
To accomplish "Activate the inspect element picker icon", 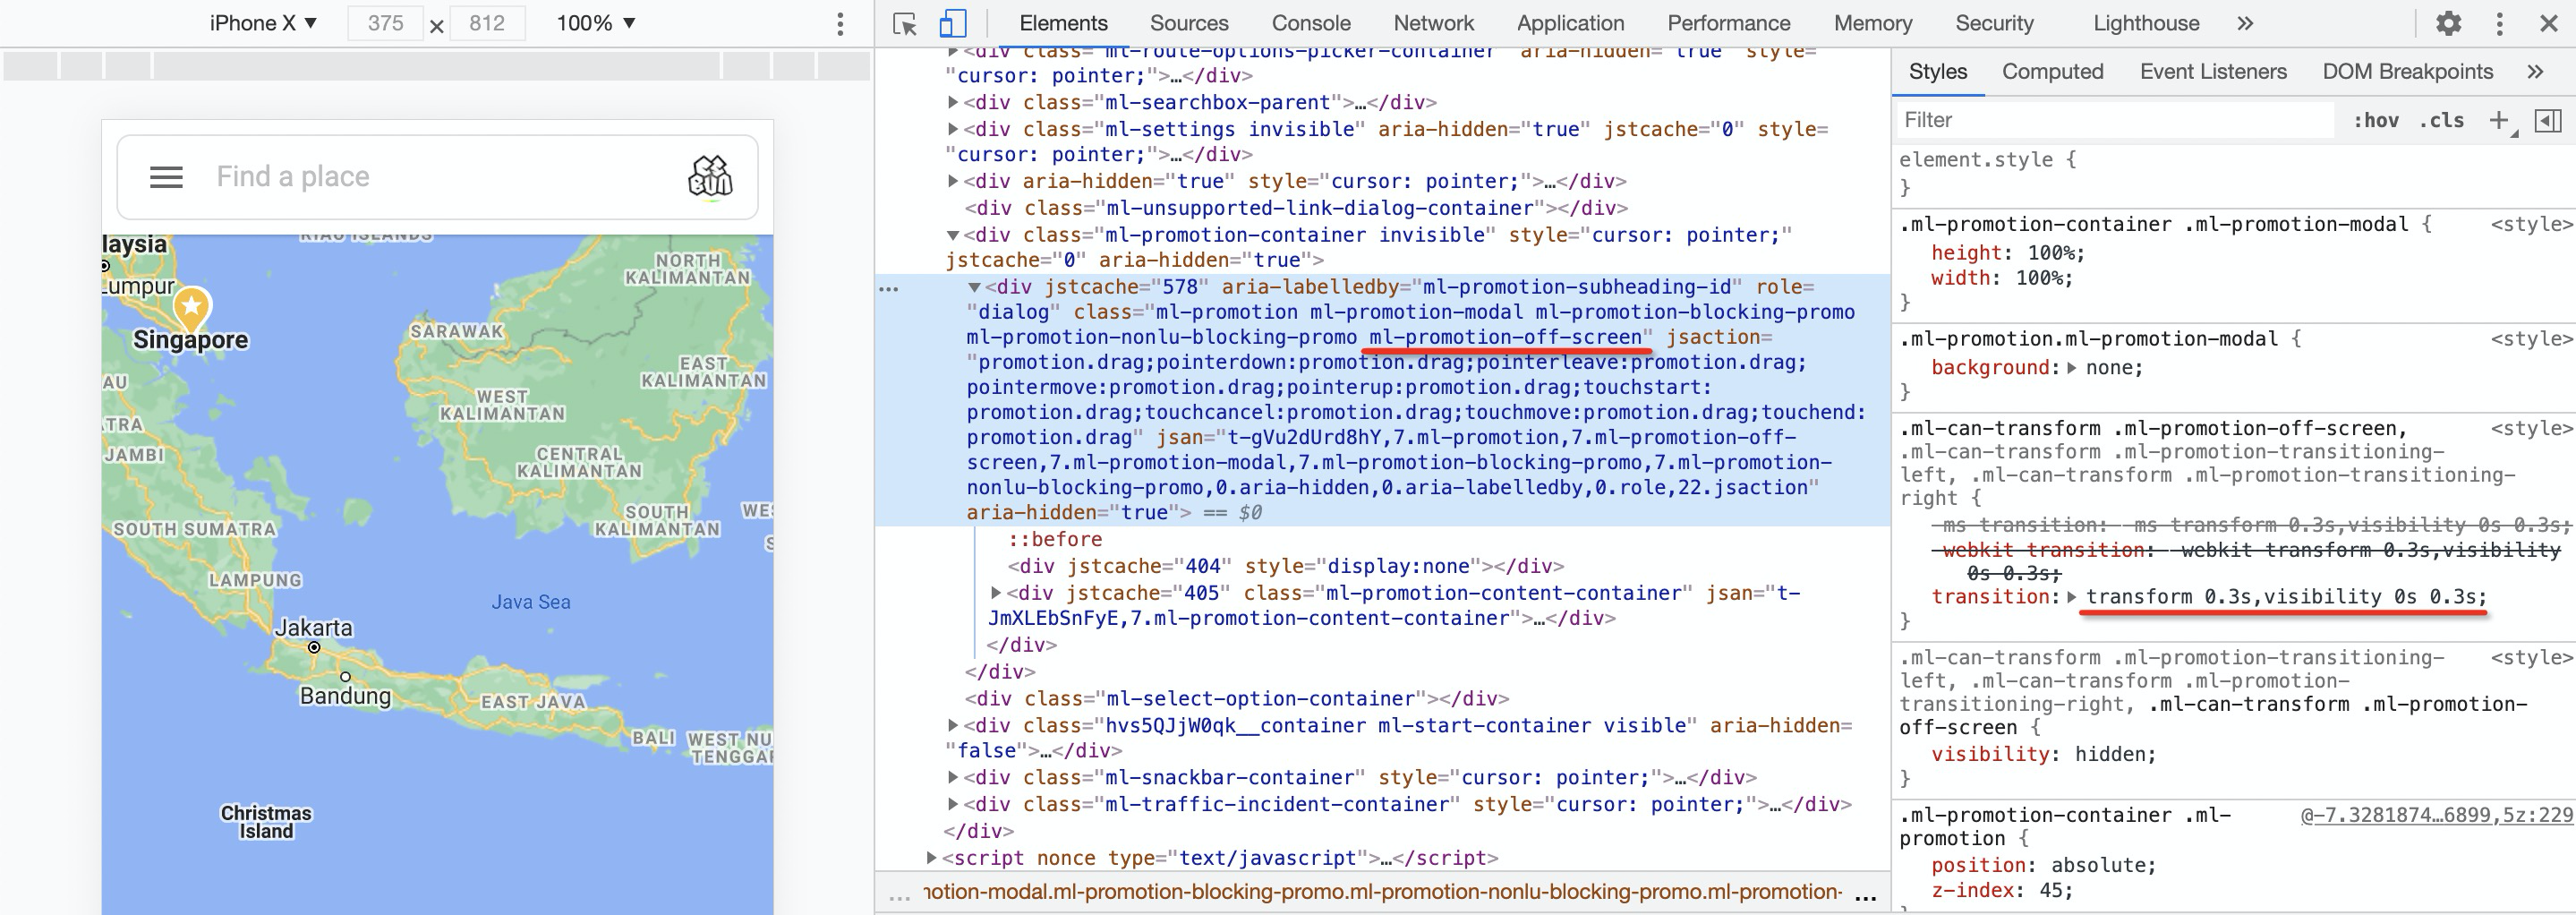I will click(905, 24).
